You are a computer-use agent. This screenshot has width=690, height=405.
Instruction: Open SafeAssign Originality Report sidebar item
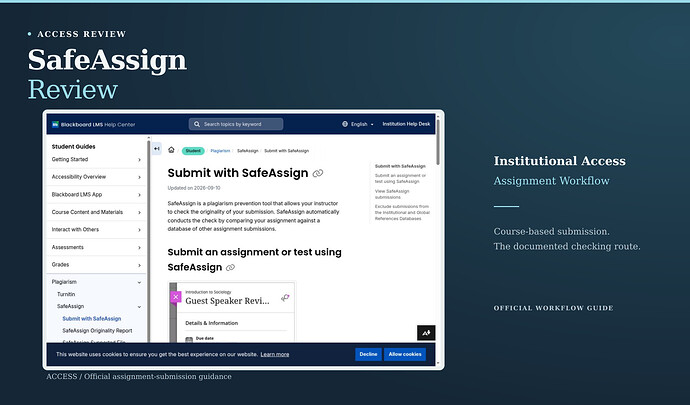coord(97,331)
